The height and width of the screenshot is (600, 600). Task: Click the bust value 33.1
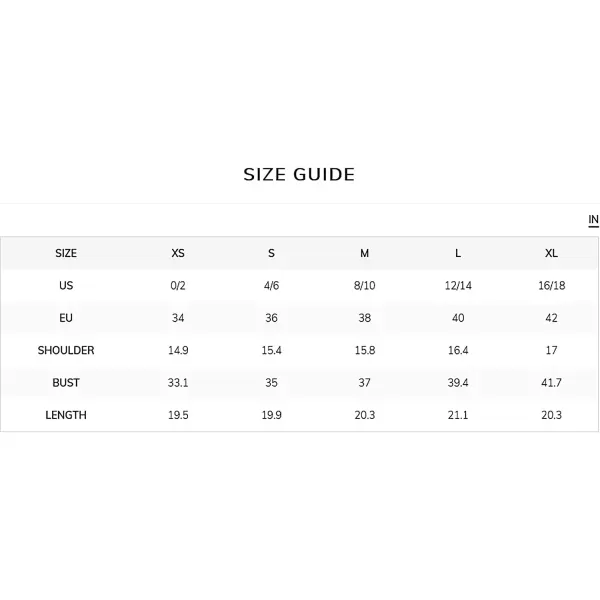(x=178, y=383)
